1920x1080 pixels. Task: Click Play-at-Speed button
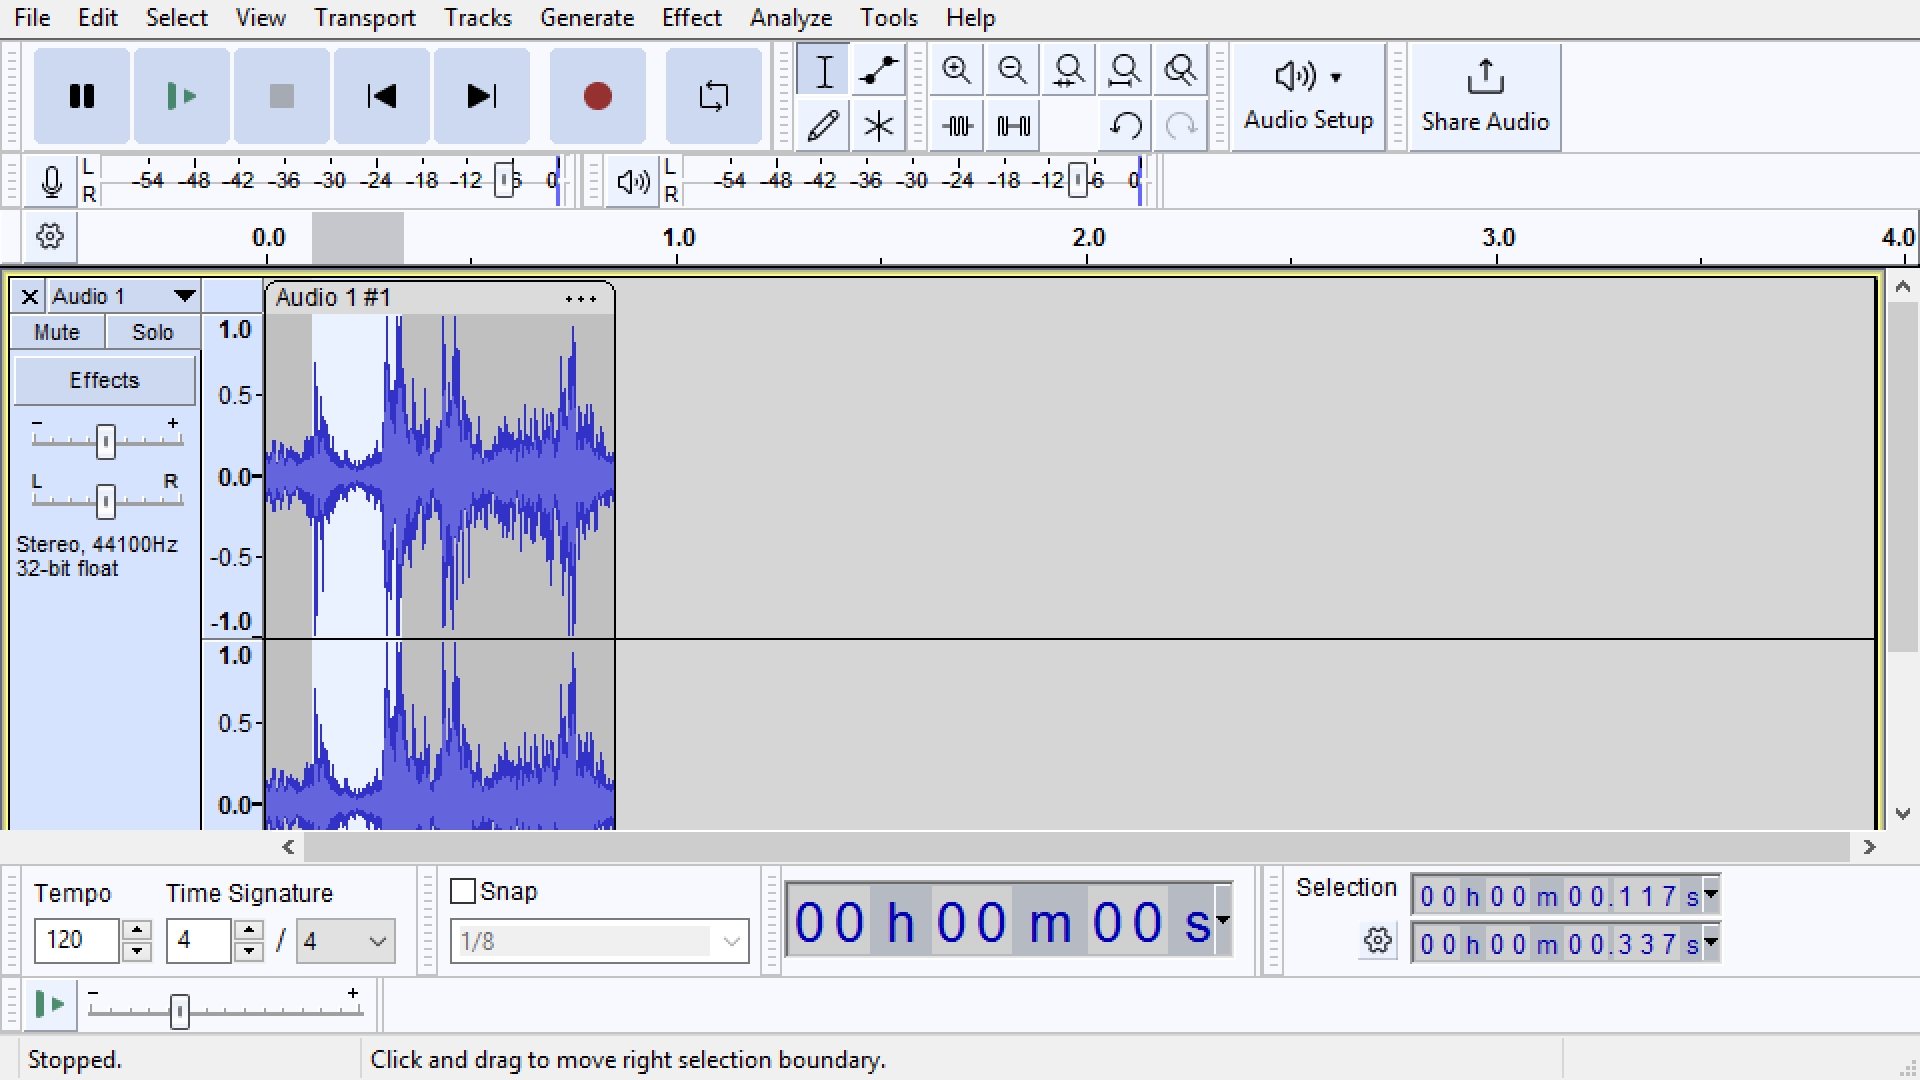[x=49, y=1005]
